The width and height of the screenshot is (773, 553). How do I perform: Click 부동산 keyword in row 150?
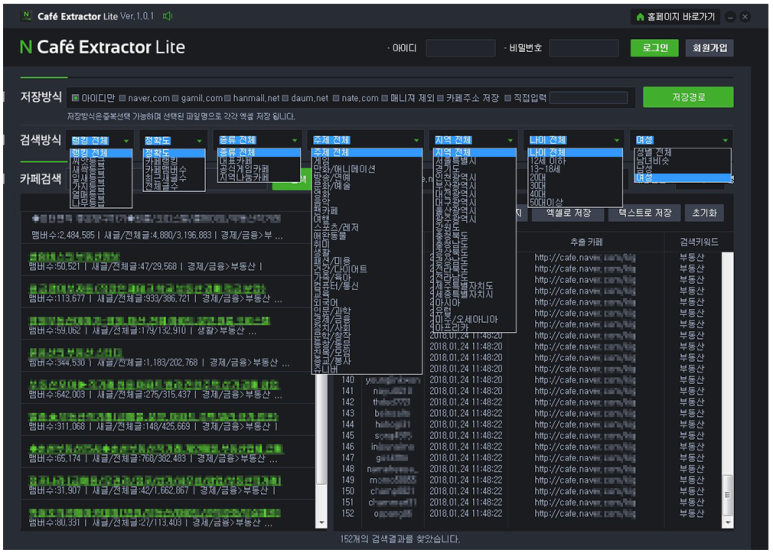pos(692,491)
